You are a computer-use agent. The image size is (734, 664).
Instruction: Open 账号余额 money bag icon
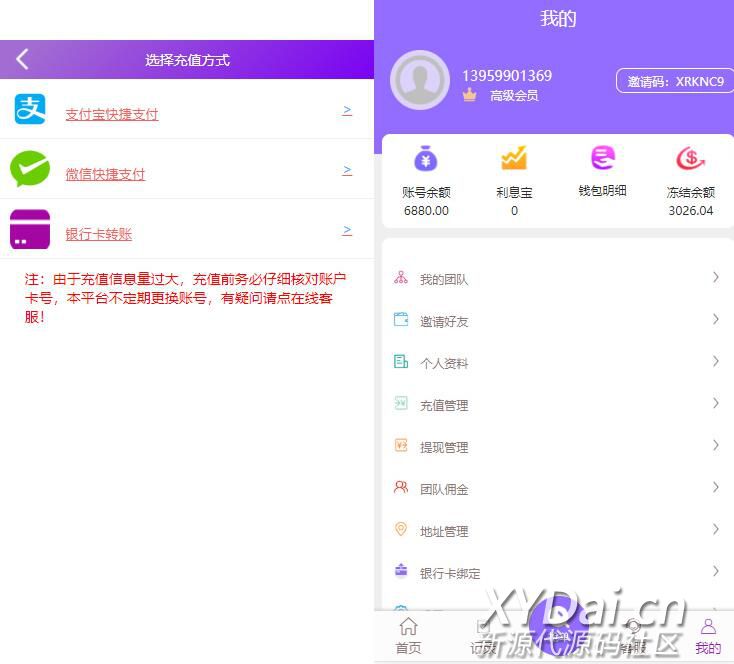coord(426,159)
